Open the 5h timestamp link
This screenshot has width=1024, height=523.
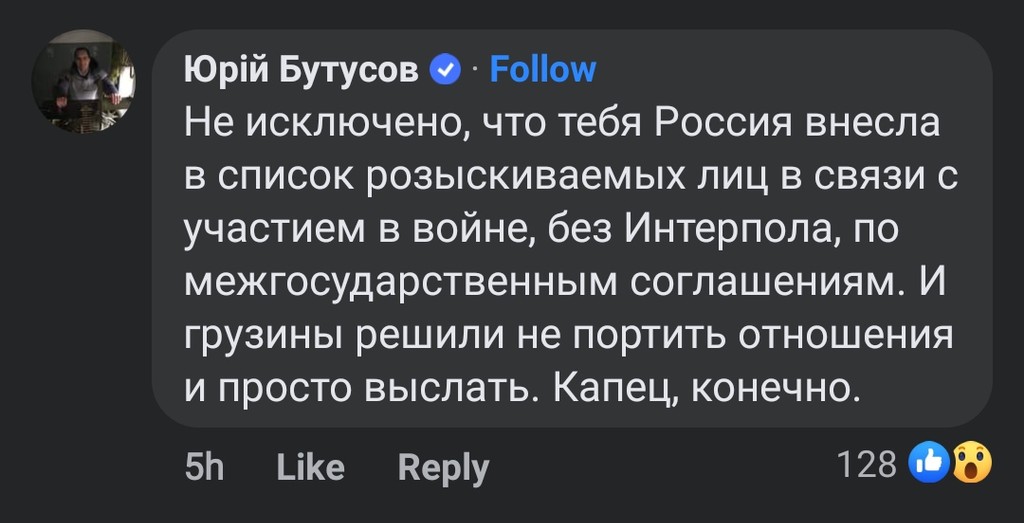click(x=205, y=467)
